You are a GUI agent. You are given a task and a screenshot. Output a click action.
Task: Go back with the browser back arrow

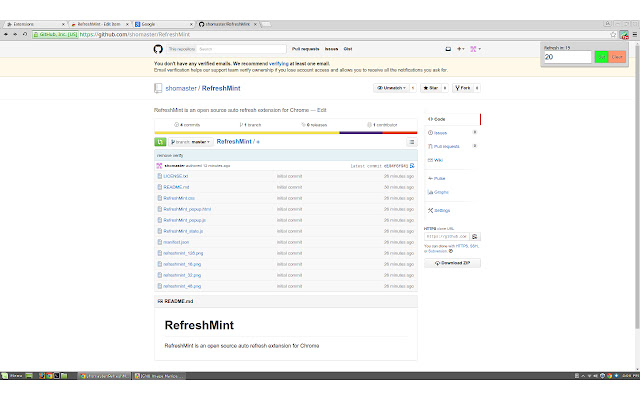(x=6, y=34)
